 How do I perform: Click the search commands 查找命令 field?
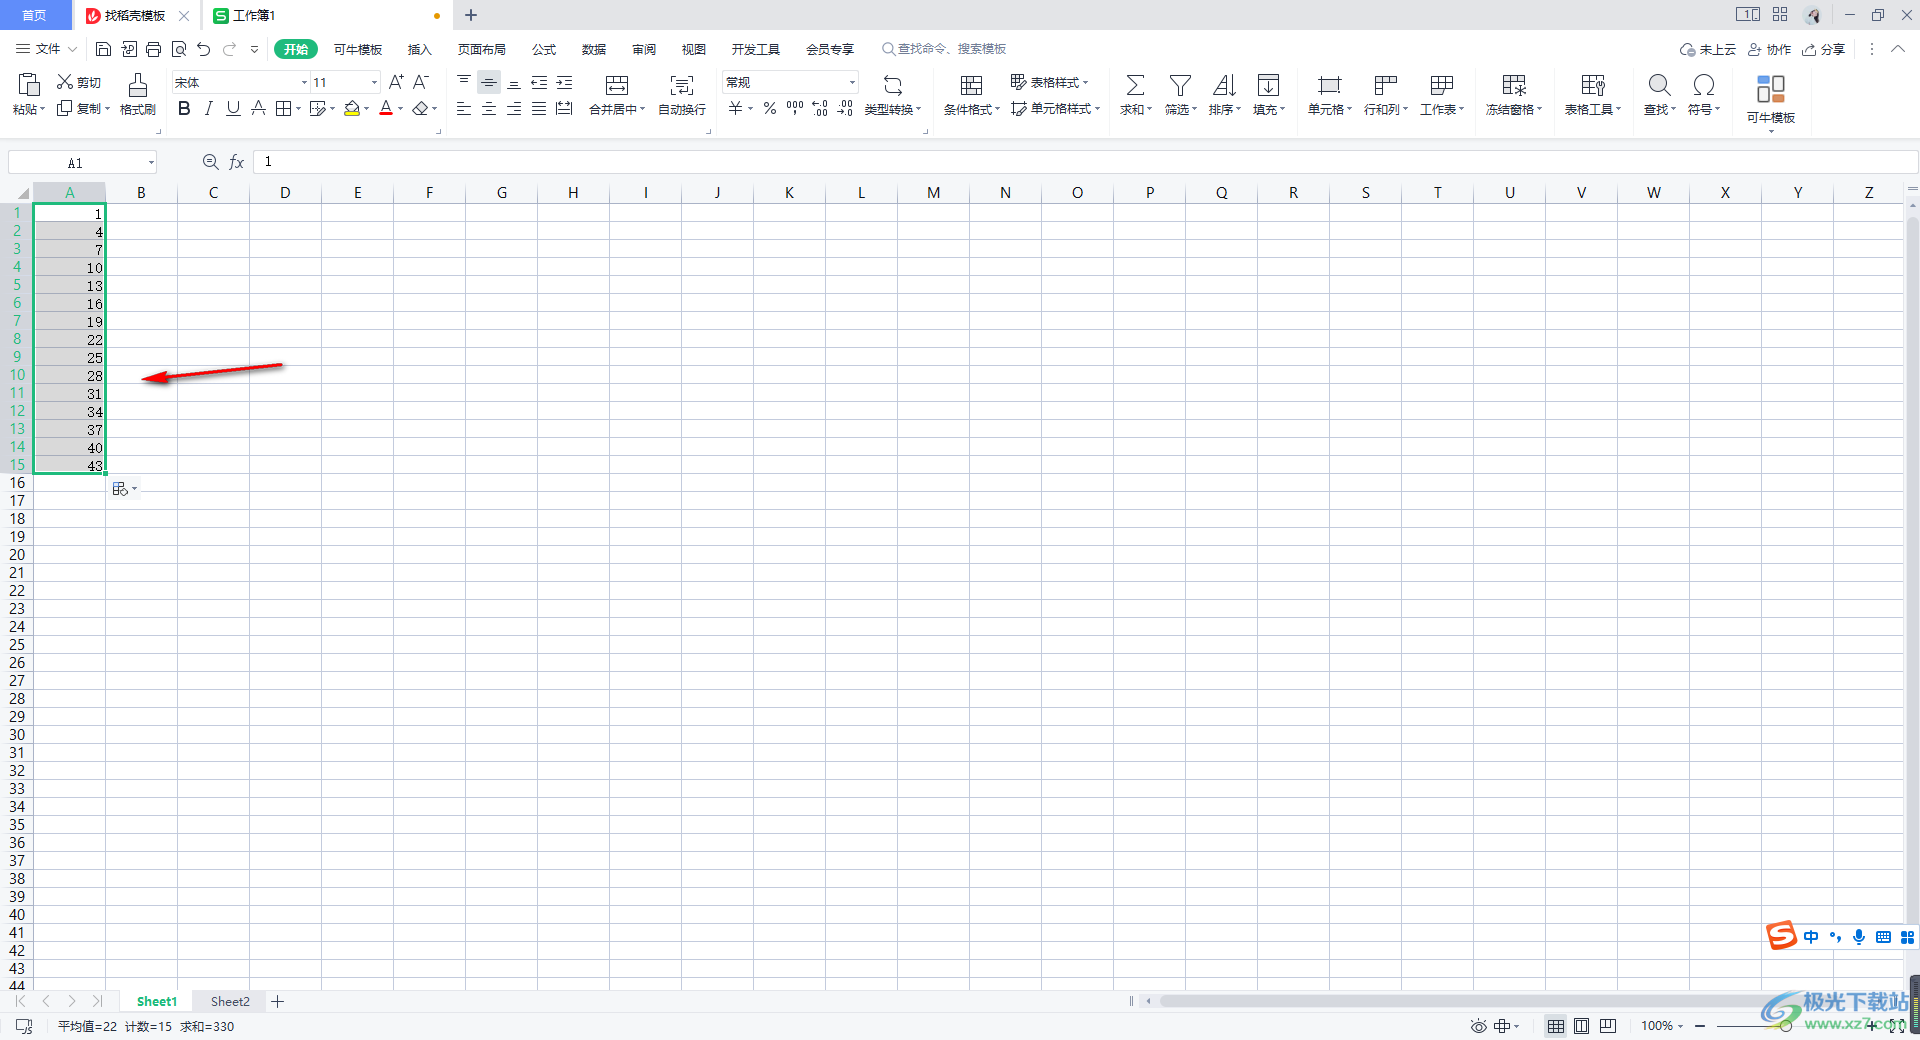click(x=944, y=49)
